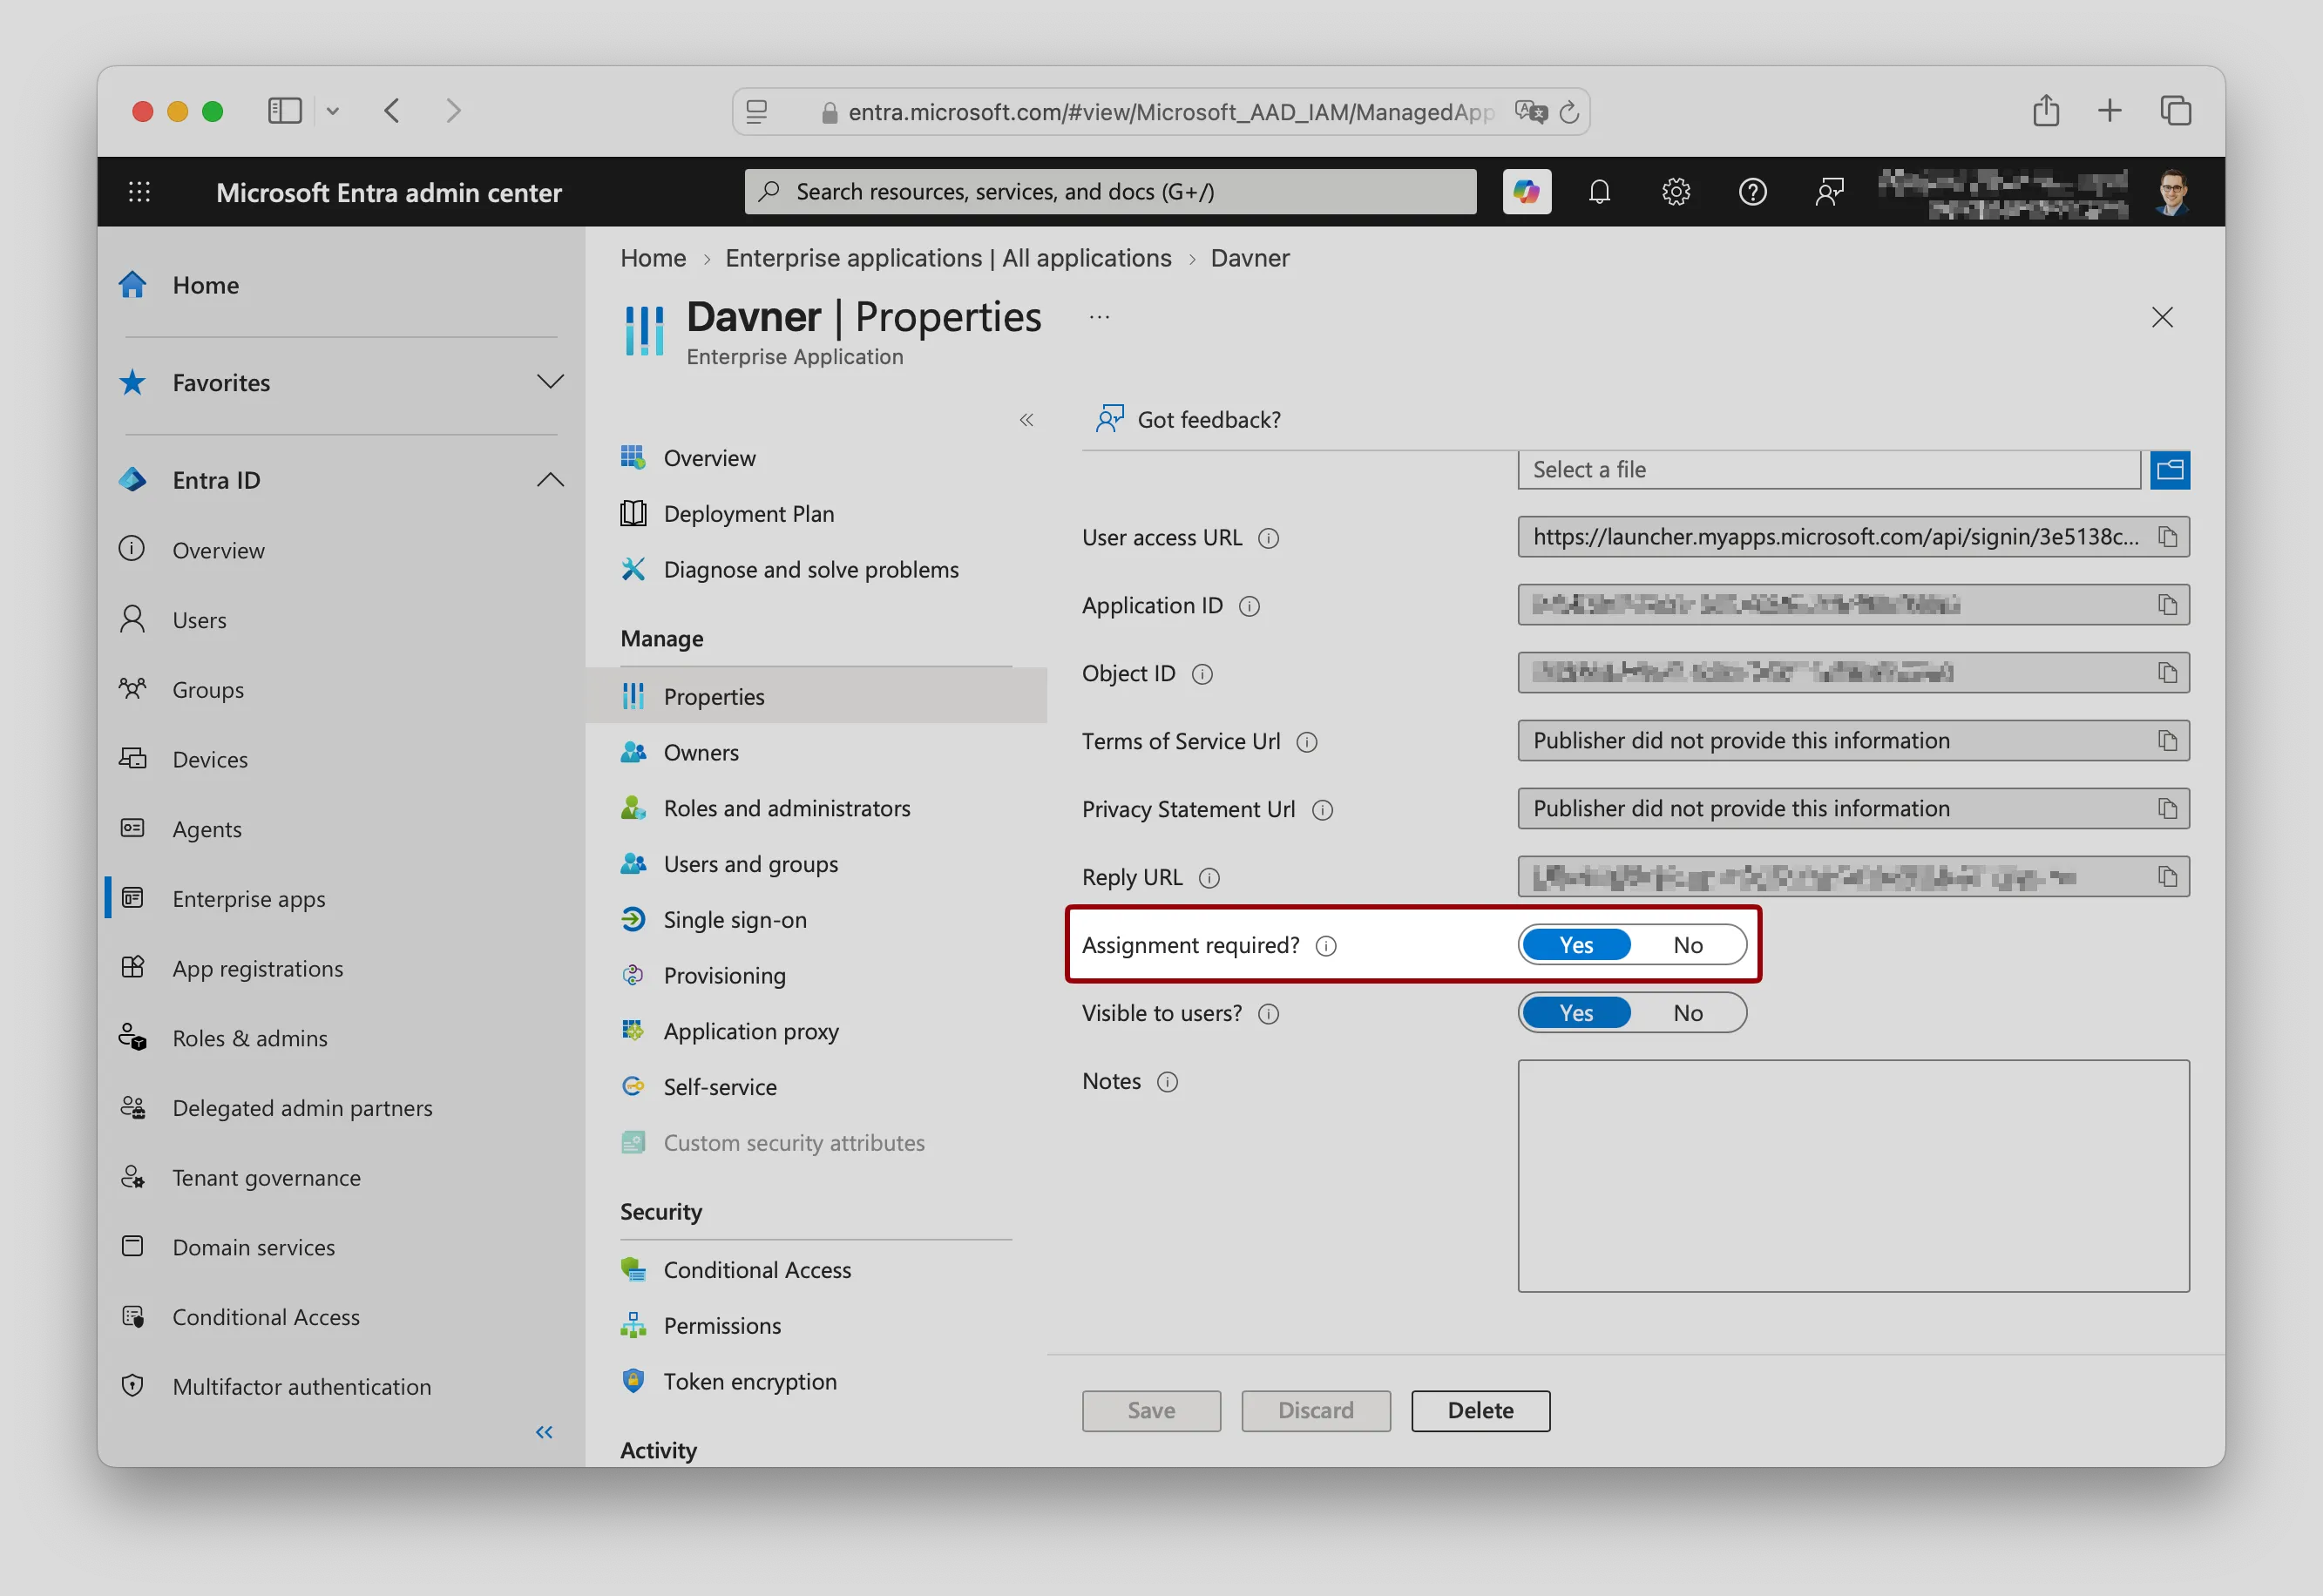2323x1596 pixels.
Task: Click the feedback person icon in the header
Action: pos(1829,191)
